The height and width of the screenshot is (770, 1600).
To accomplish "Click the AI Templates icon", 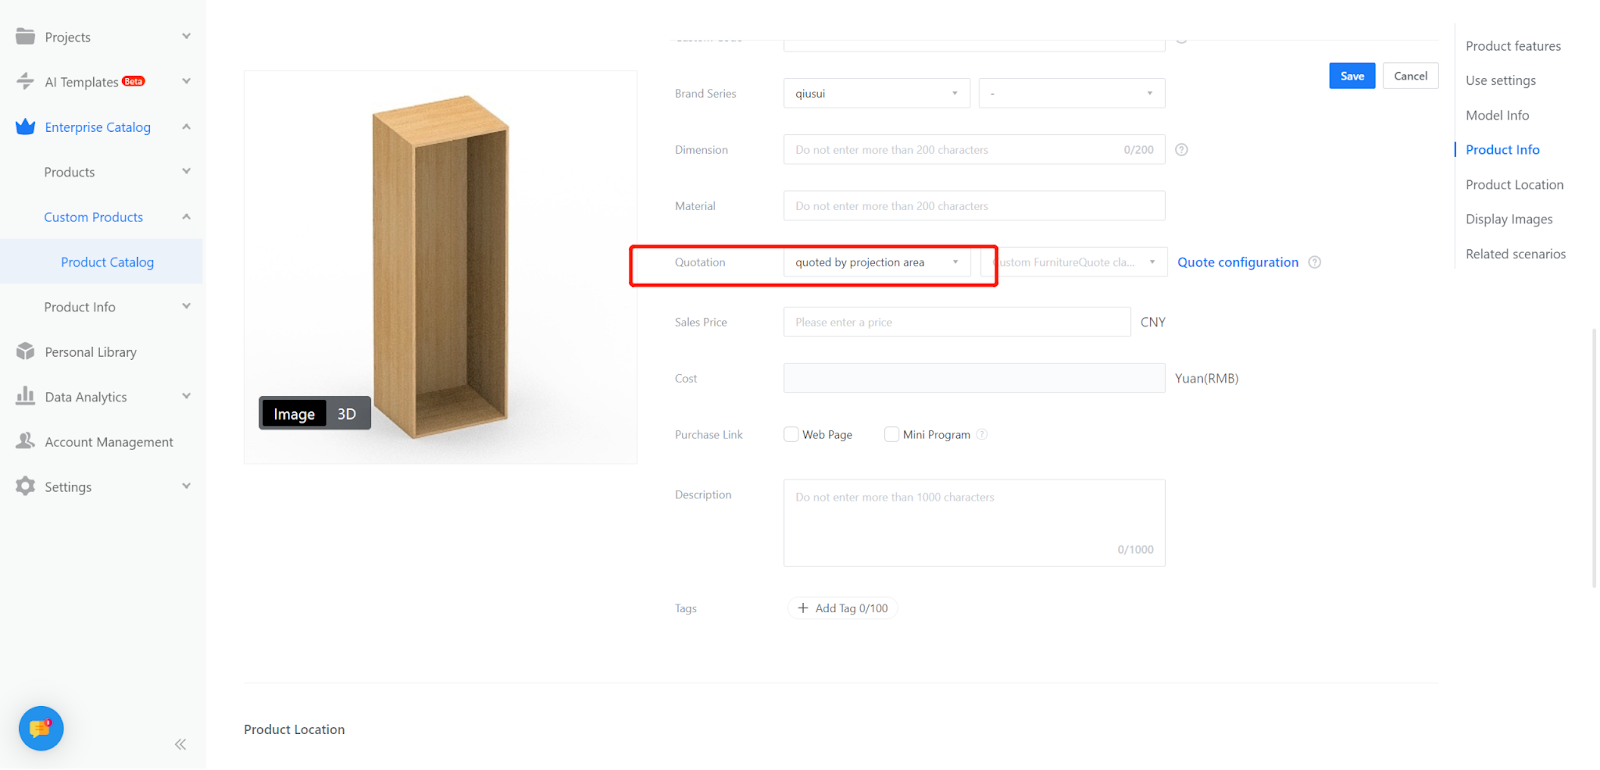I will pos(25,81).
